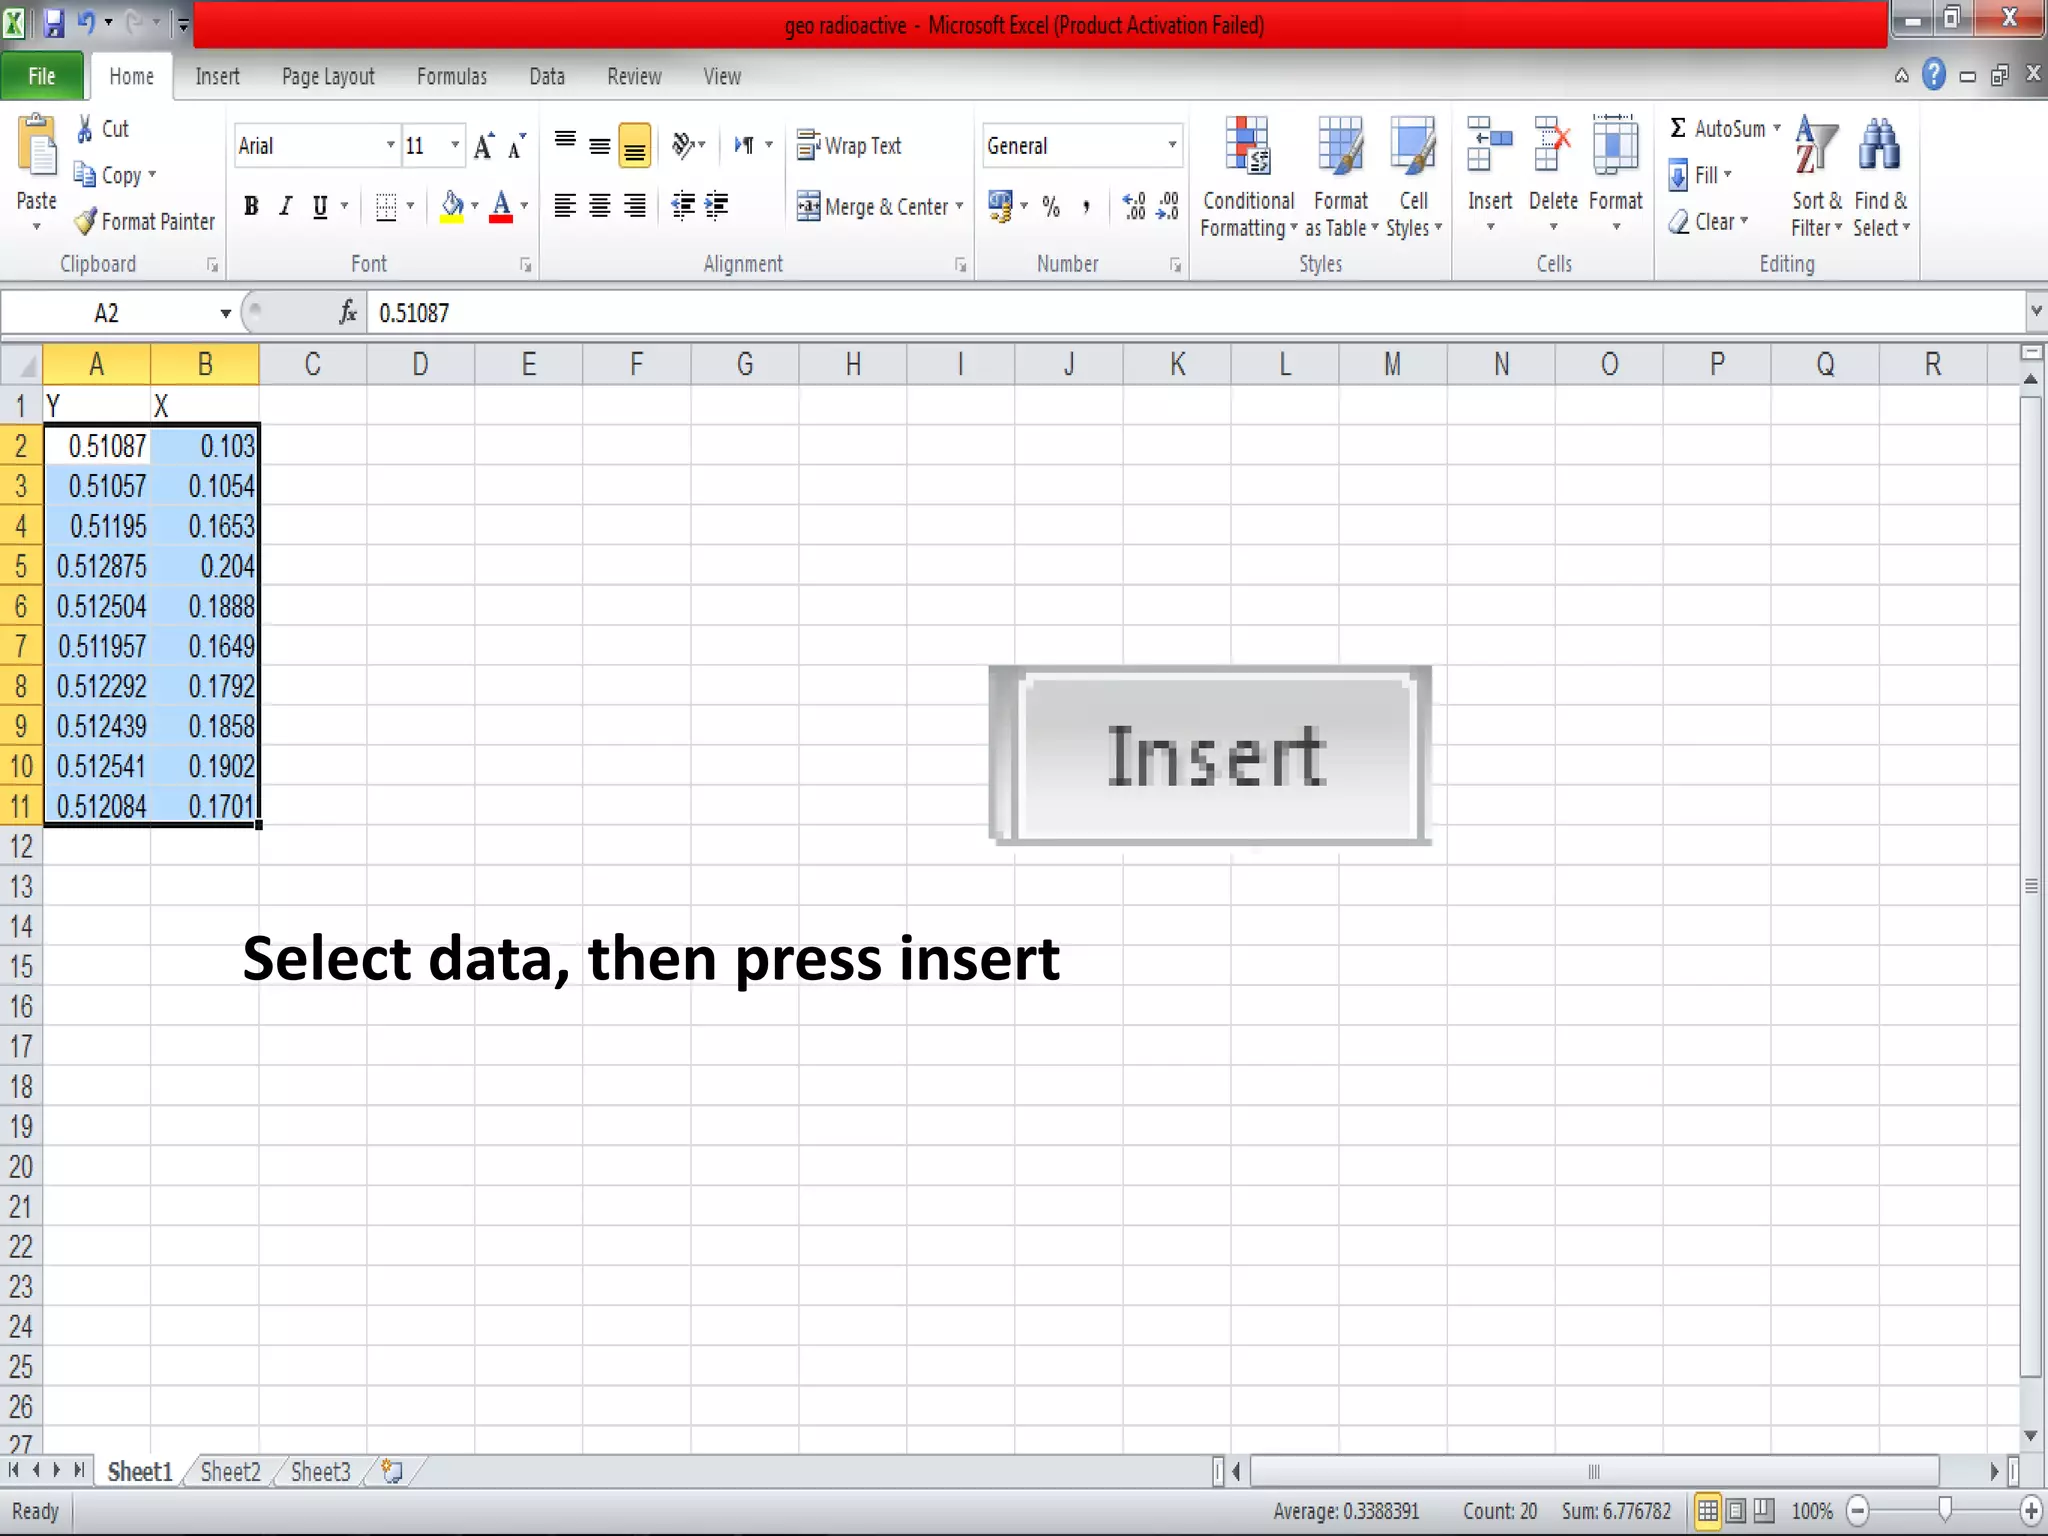This screenshot has width=2048, height=1536.
Task: Decrease font size with Shrink Font
Action: click(516, 146)
